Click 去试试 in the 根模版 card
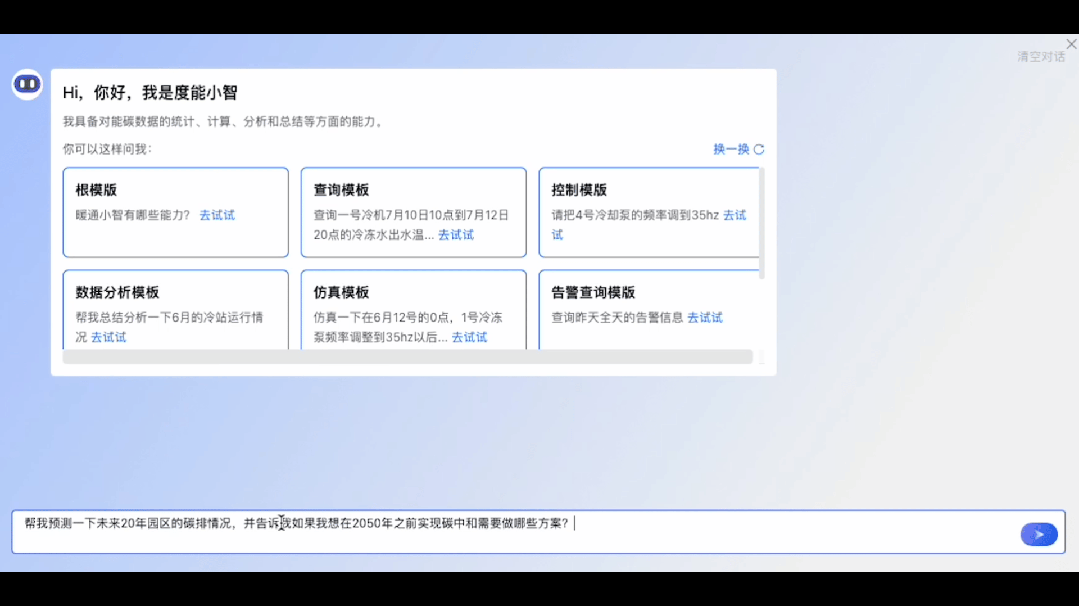1079x606 pixels. point(217,215)
